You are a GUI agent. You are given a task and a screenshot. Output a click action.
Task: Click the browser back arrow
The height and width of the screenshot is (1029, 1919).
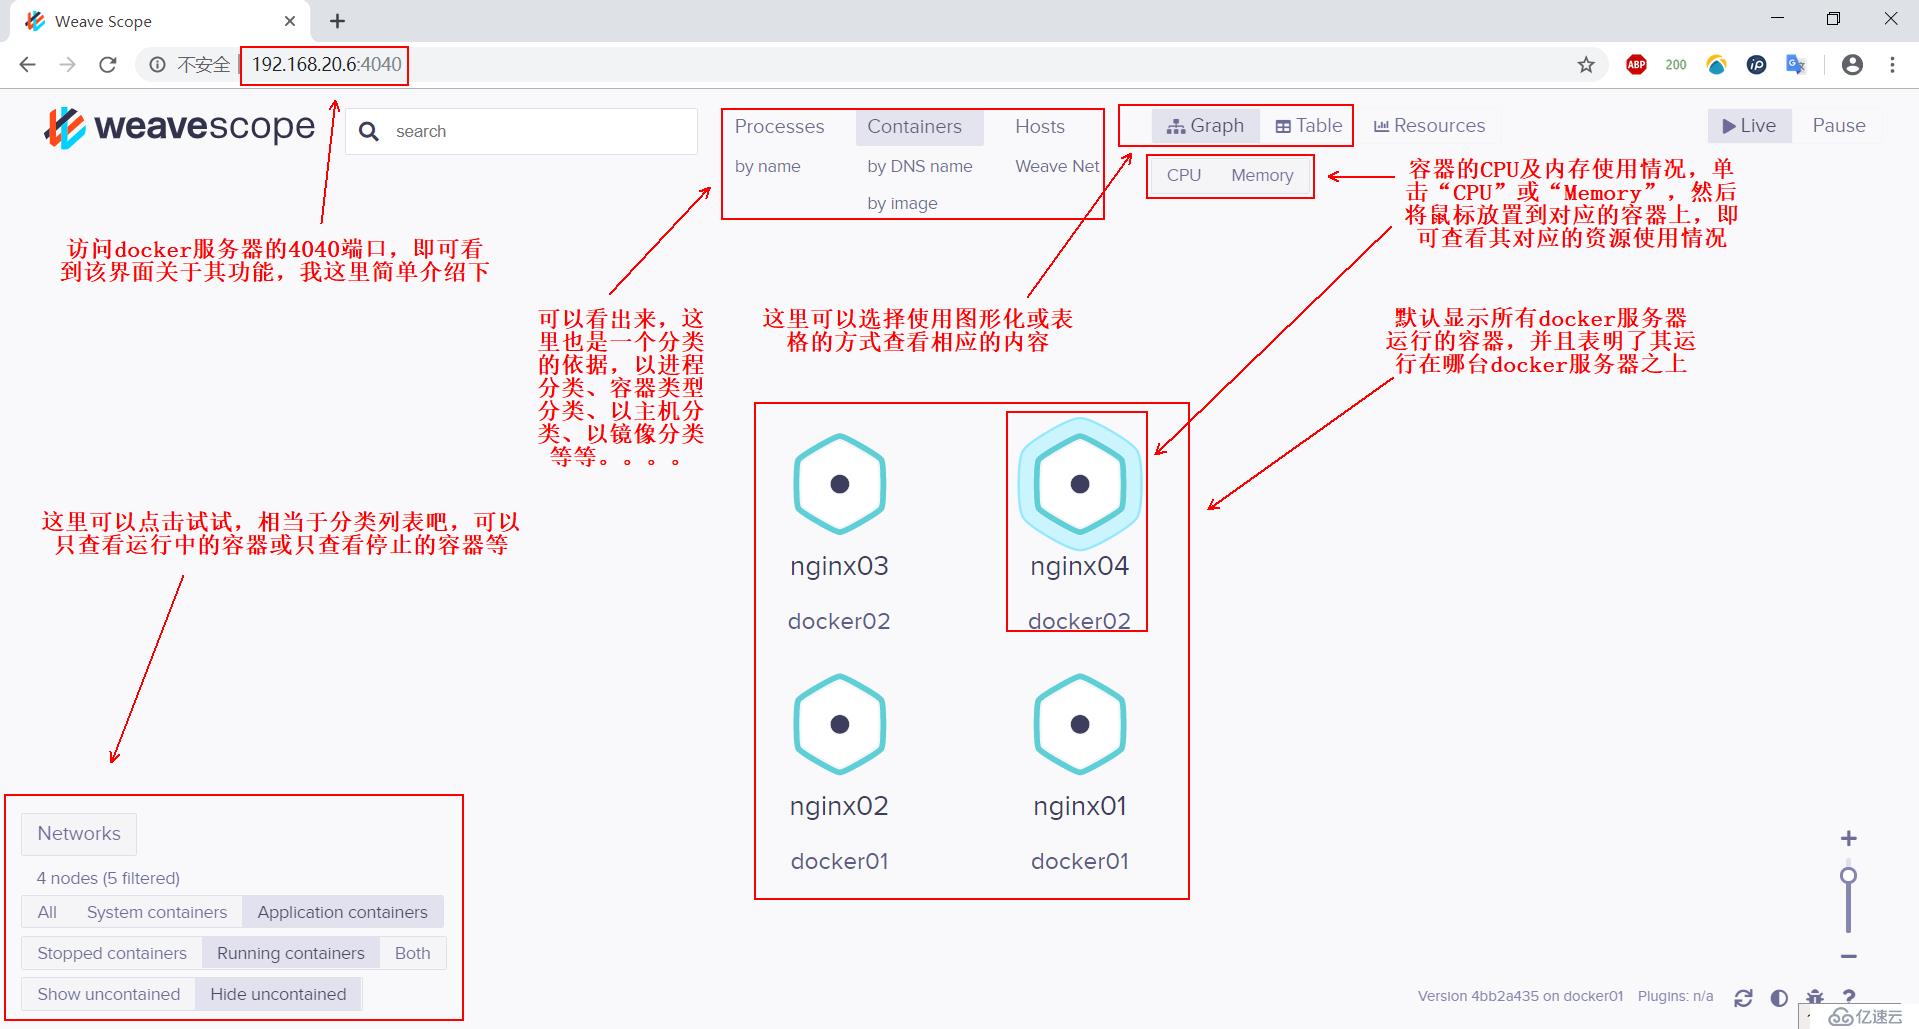[x=27, y=65]
